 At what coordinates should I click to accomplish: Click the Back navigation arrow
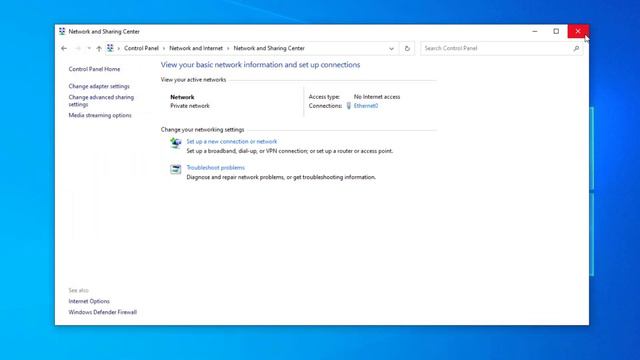[64, 48]
